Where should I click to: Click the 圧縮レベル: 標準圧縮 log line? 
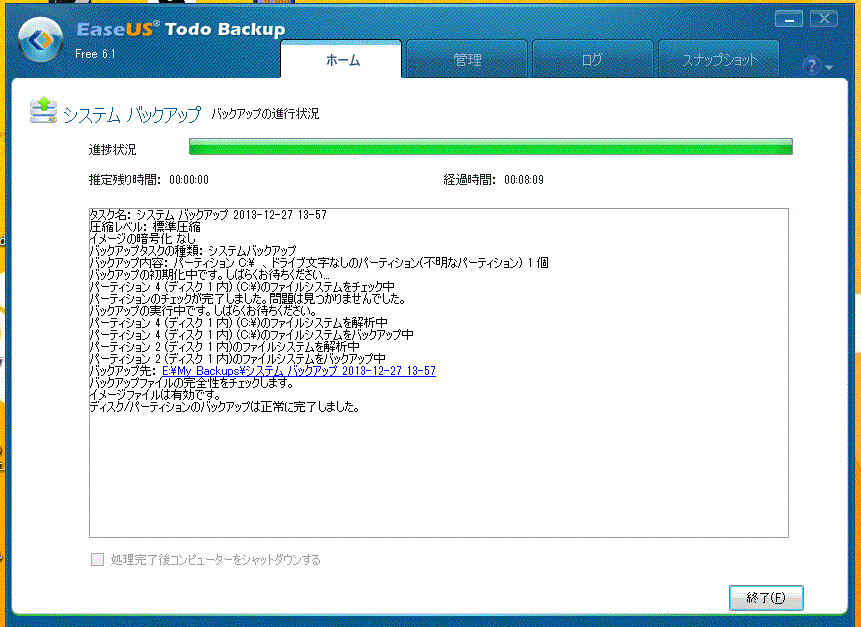[145, 227]
